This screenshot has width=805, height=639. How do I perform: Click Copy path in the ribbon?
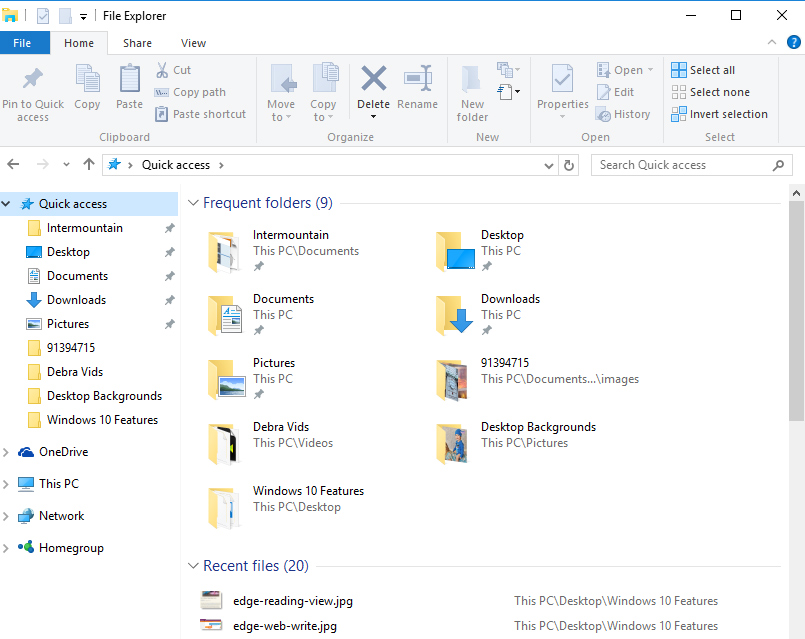[190, 92]
